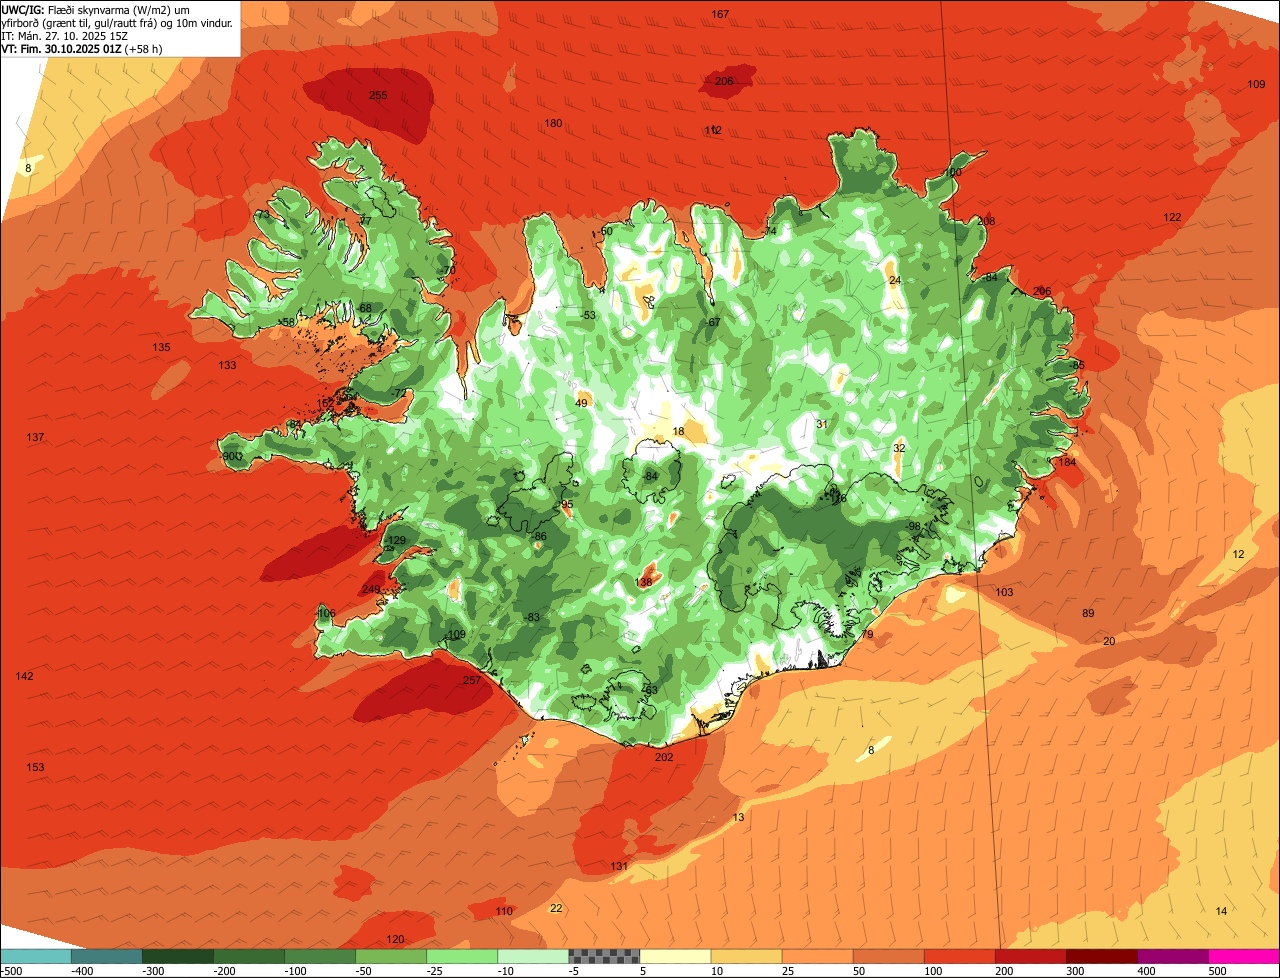
Task: Click the light orange legend swatch from 25 to 50
Action: [817, 956]
